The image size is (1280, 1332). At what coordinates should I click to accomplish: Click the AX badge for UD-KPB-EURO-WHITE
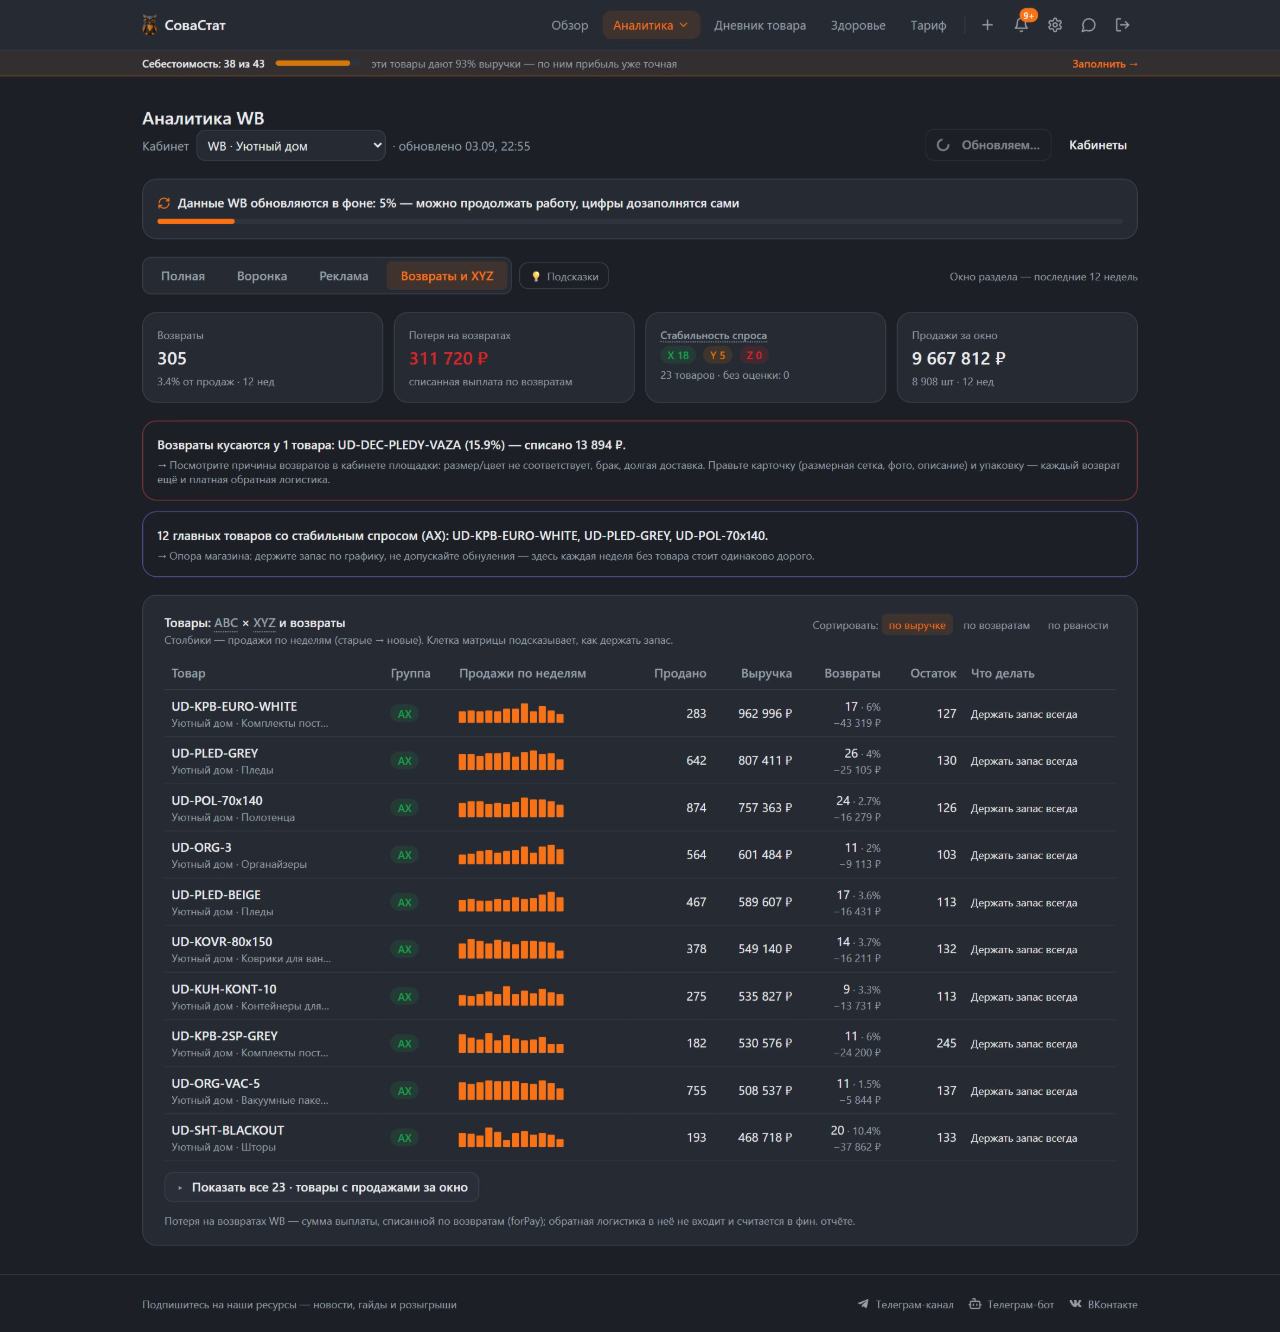pos(405,714)
